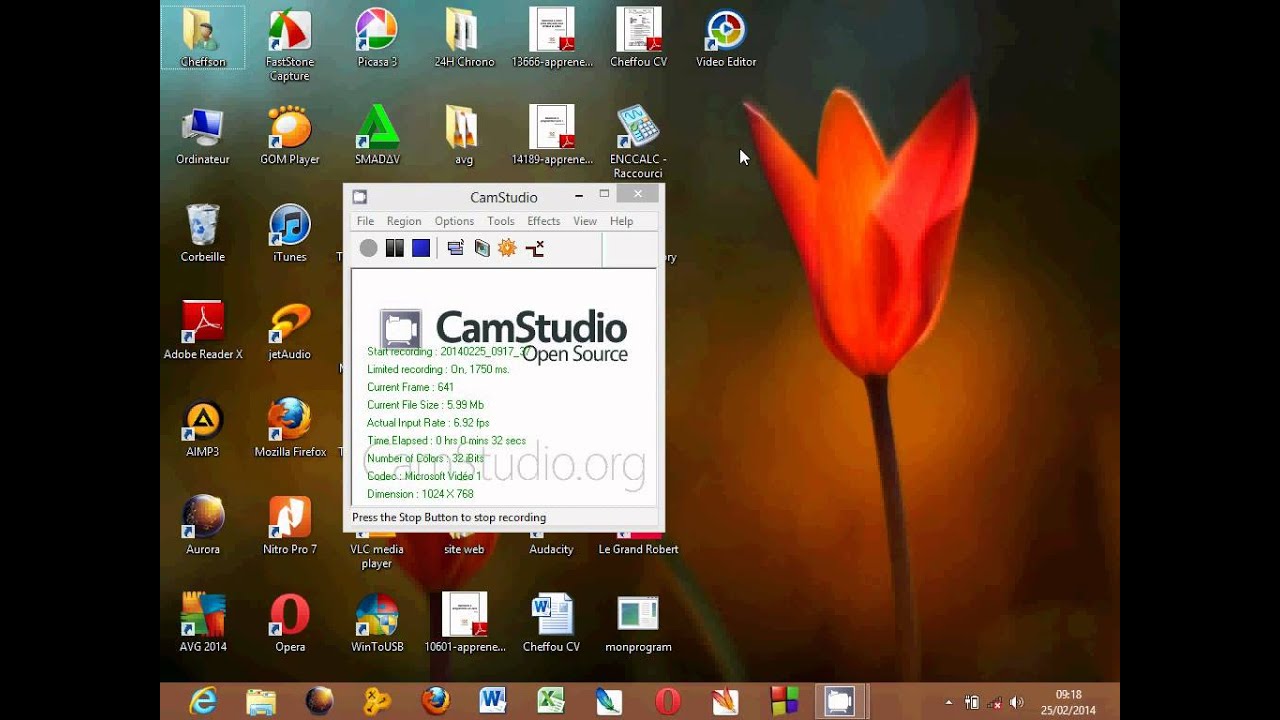Open Screen Annotations from the CamStudio toolbar
The width and height of the screenshot is (1280, 720).
coord(482,248)
